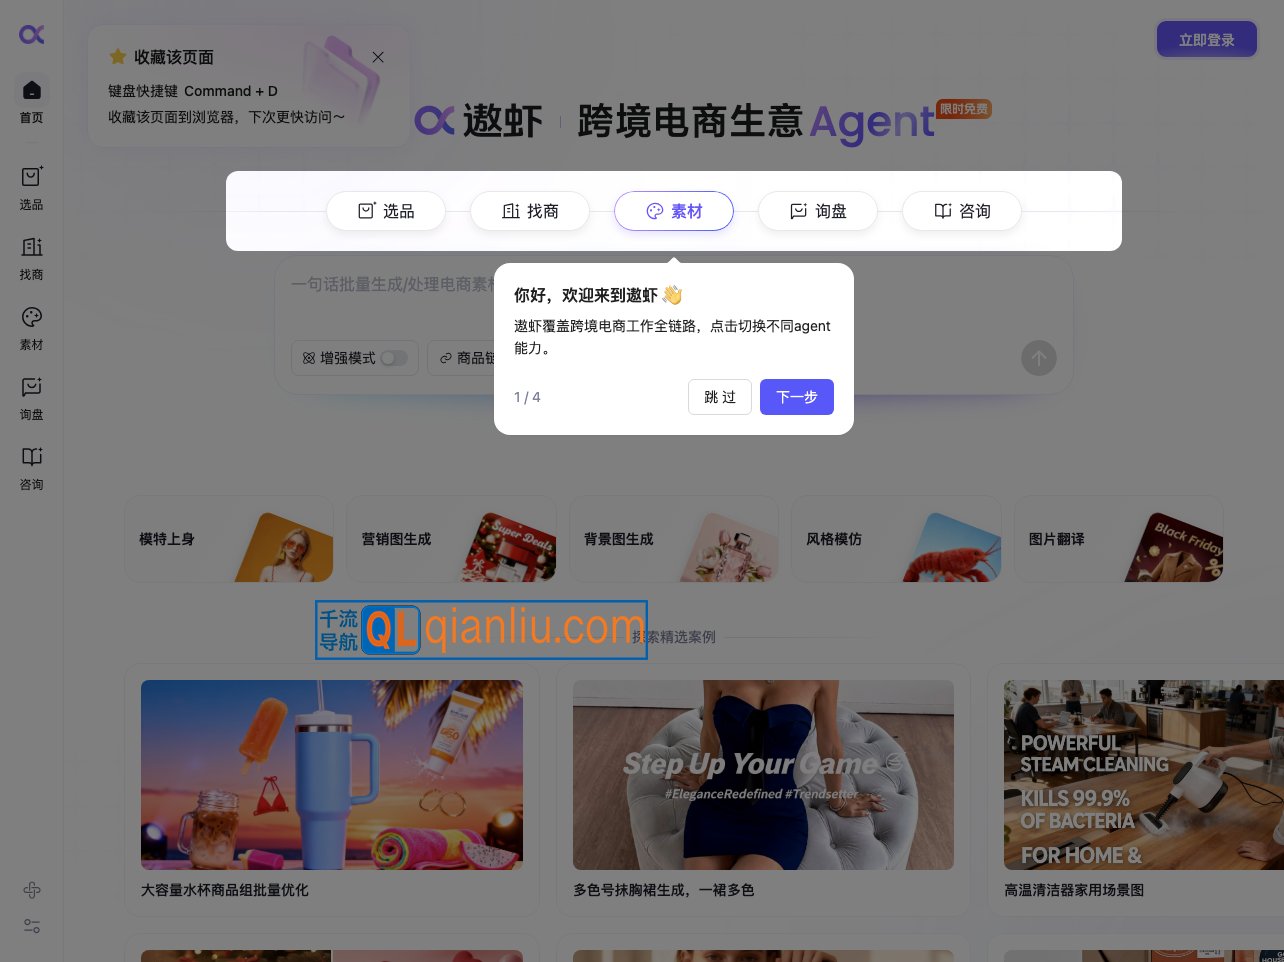
Task: Click 跳过 to skip the tutorial
Action: click(720, 397)
